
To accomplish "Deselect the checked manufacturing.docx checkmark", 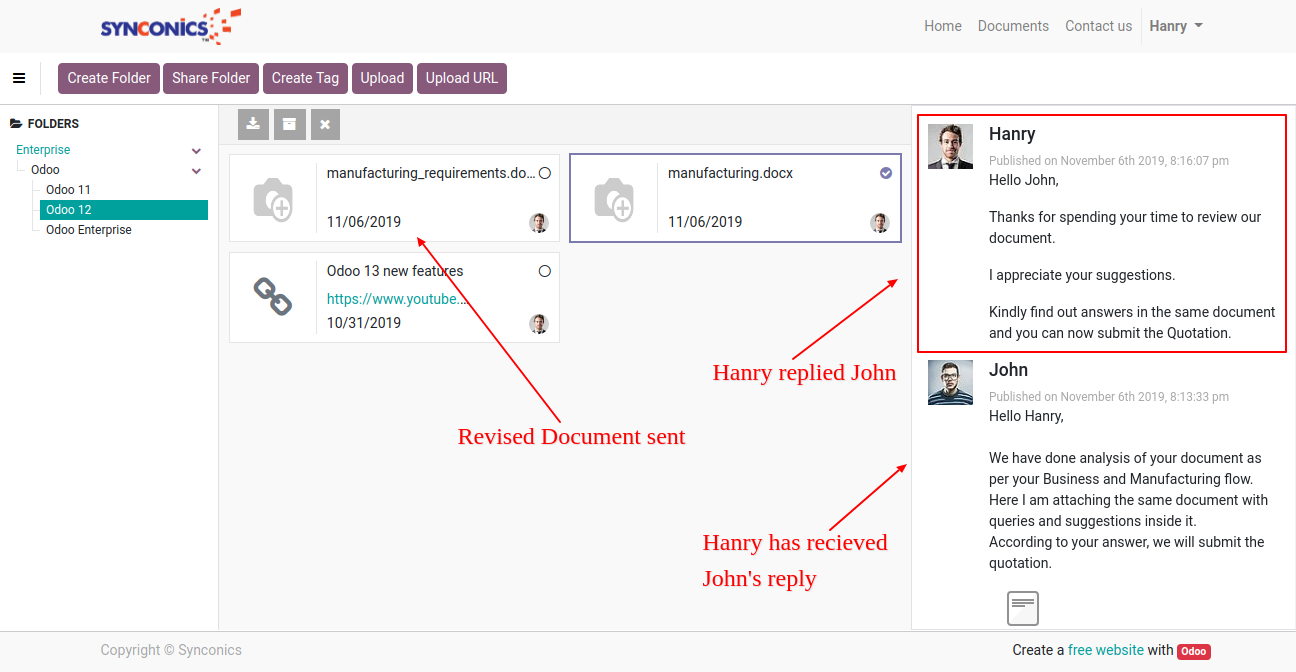I will click(x=886, y=173).
